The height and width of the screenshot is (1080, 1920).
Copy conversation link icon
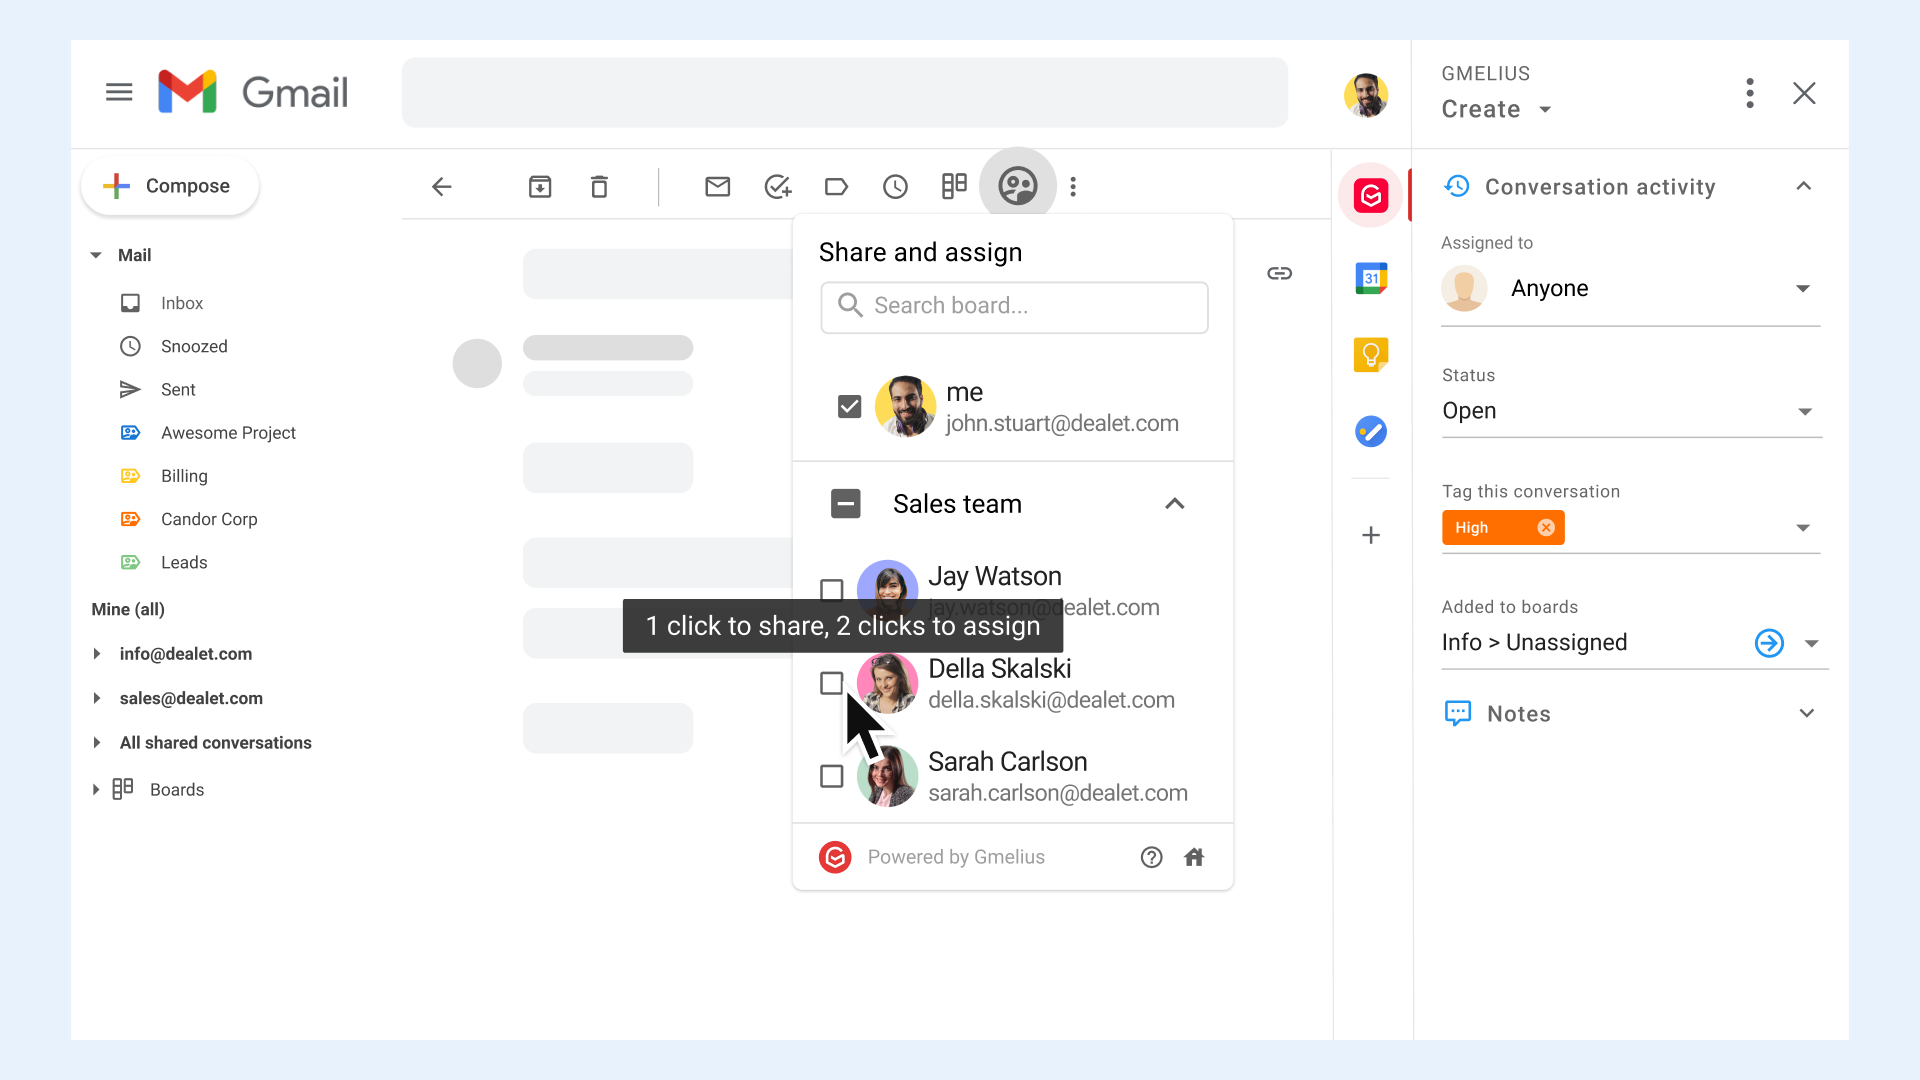(x=1279, y=273)
